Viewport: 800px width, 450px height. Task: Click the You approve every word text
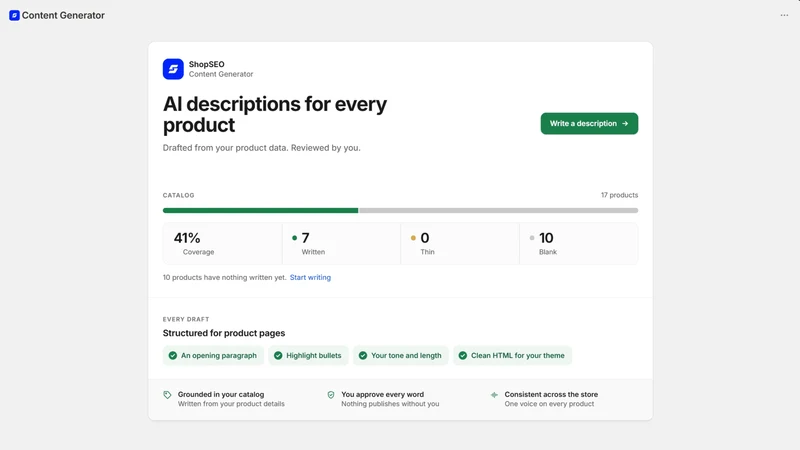tap(383, 394)
